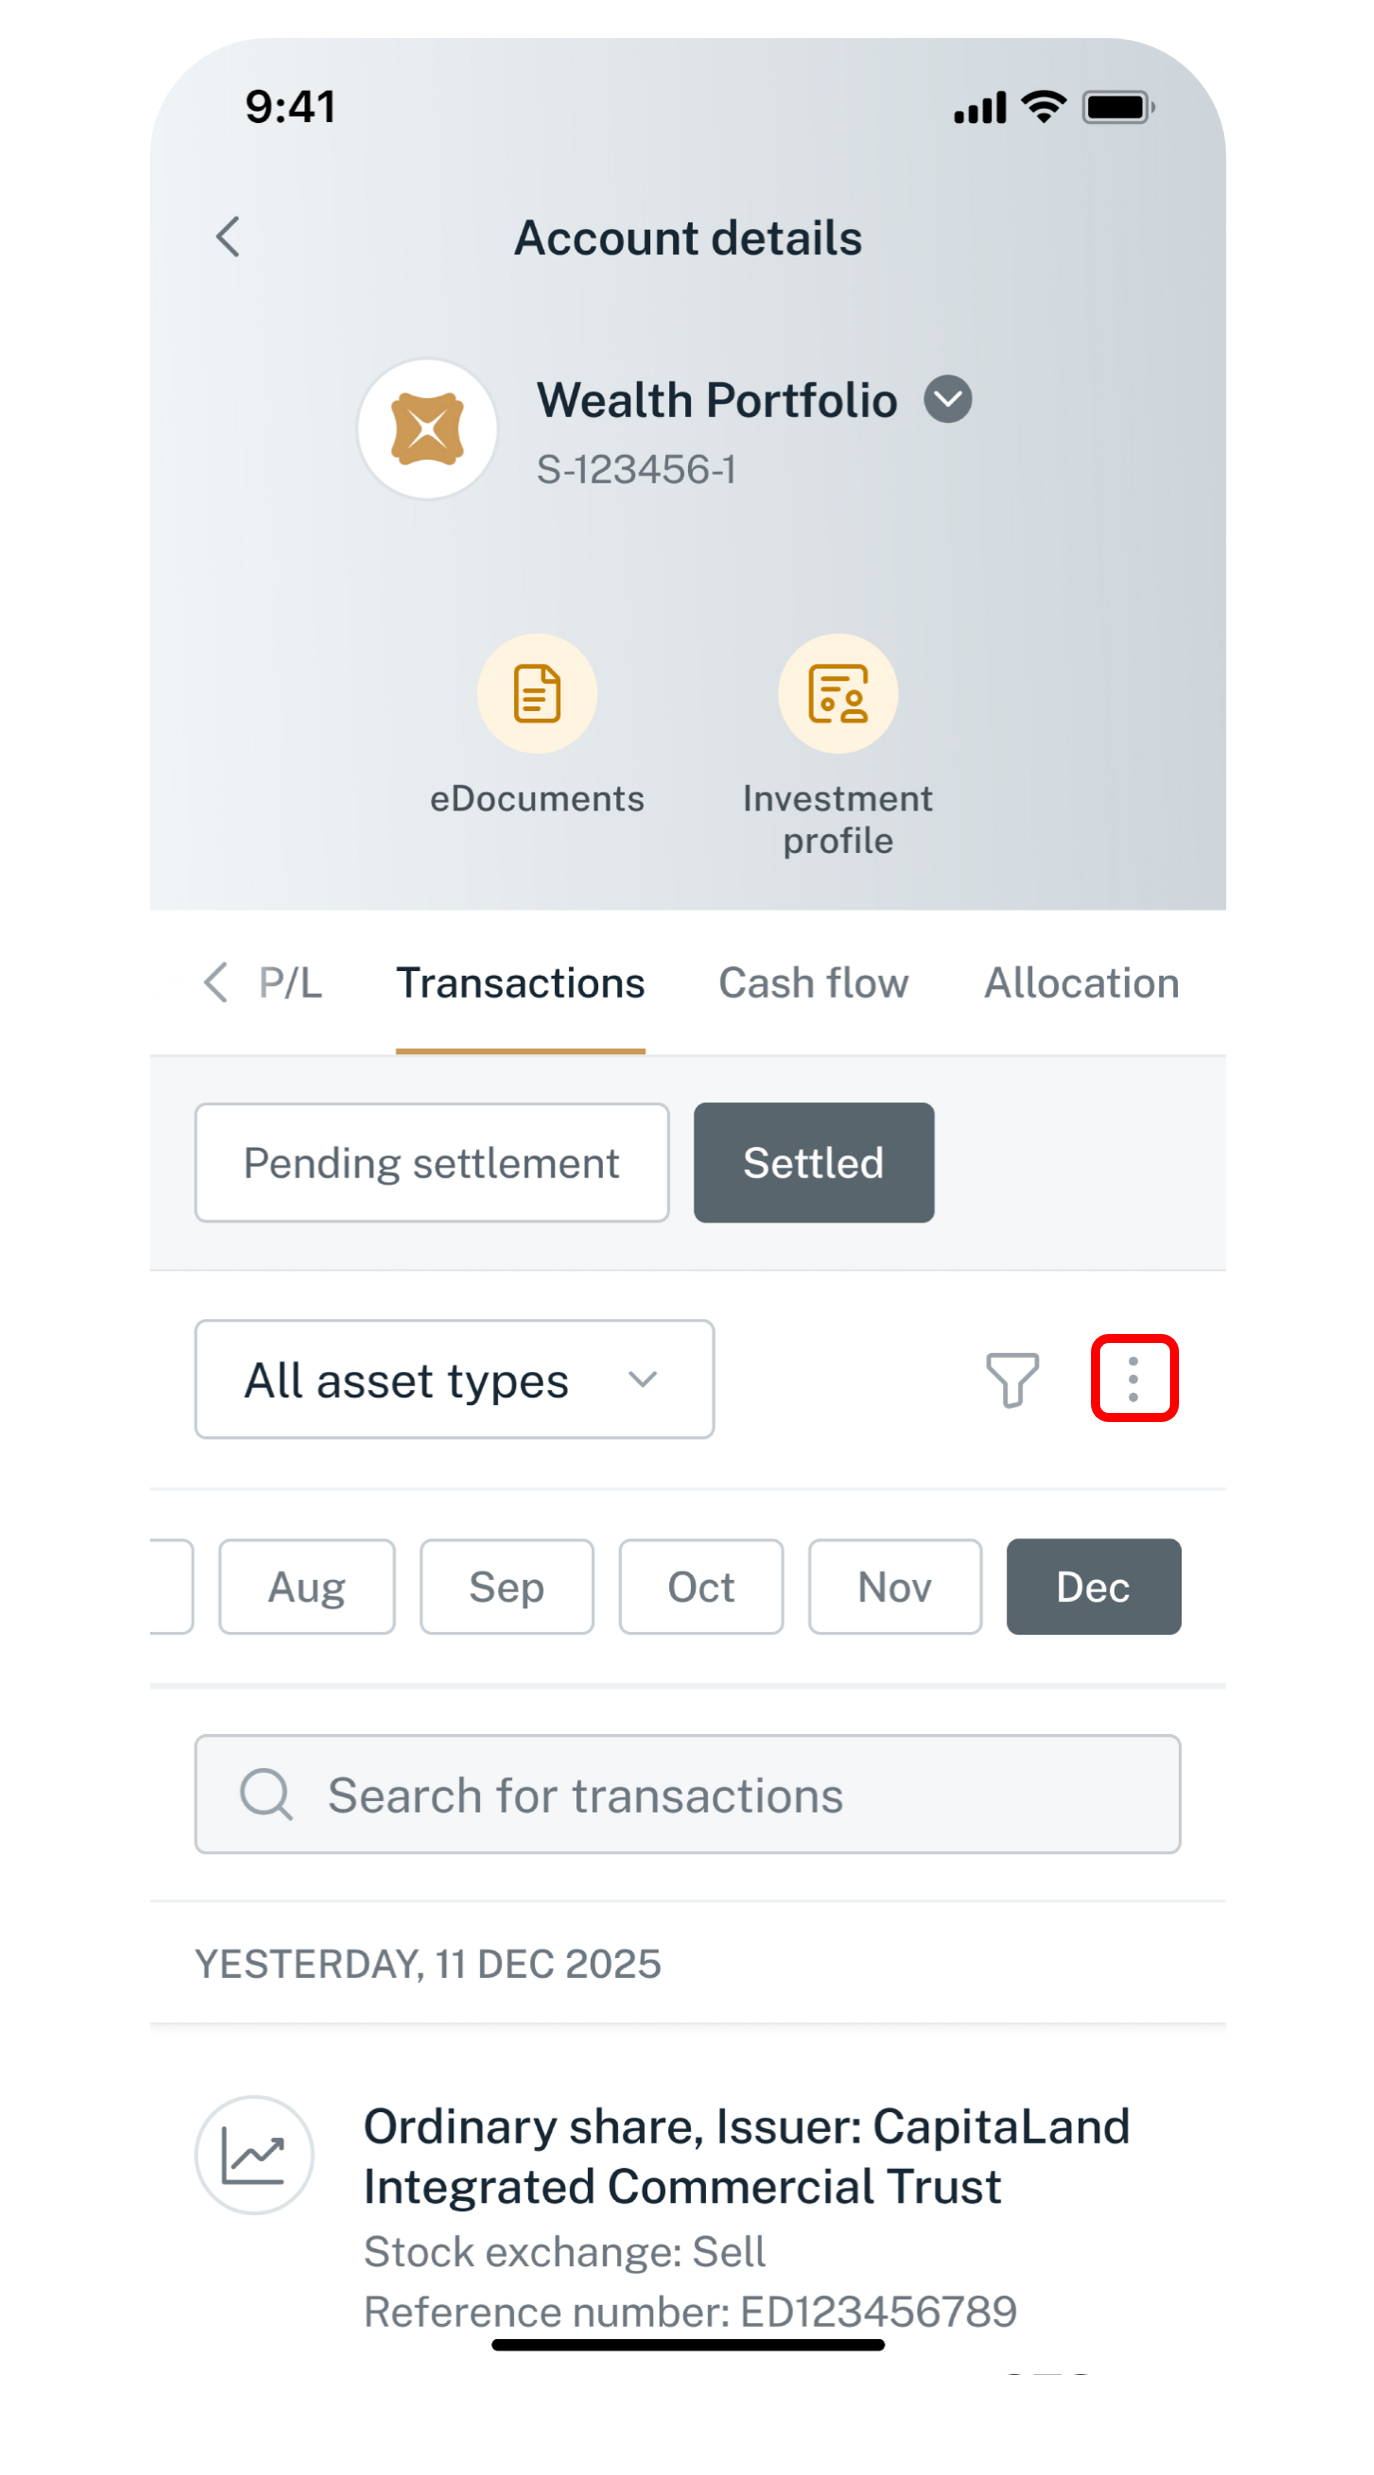
Task: Tap the stock chart icon of transaction
Action: coord(254,2155)
